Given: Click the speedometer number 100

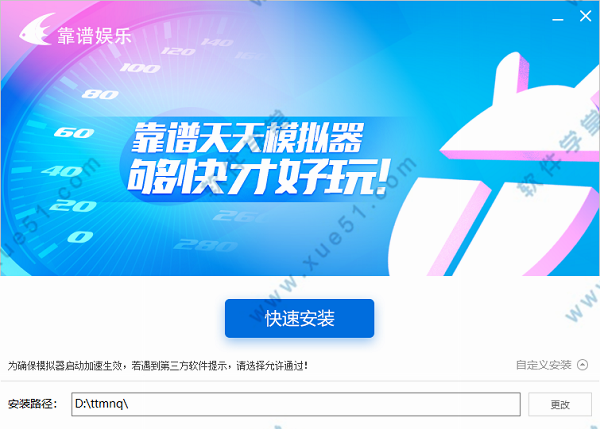Looking at the screenshot, I should (x=140, y=68).
